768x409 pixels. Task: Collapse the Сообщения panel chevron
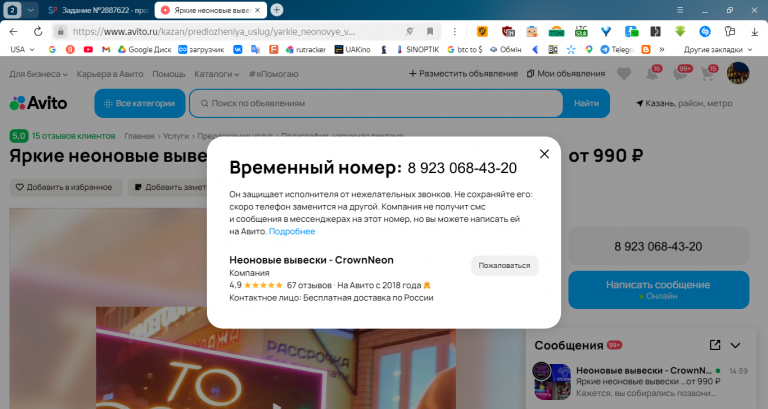(735, 345)
